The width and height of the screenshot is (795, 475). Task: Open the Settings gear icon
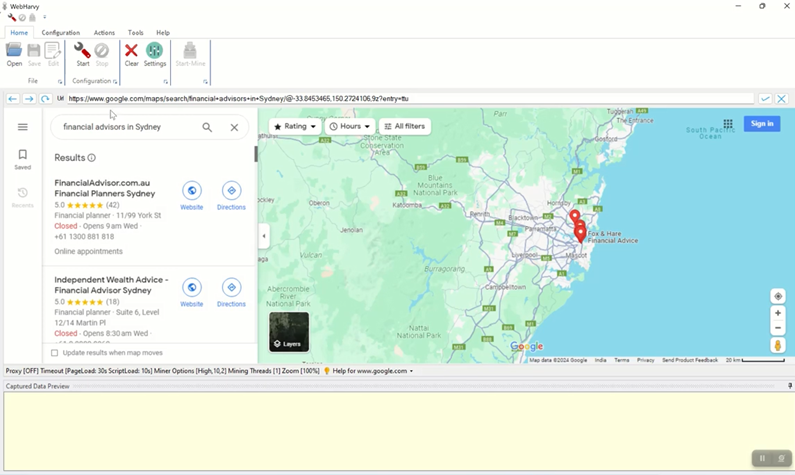pos(154,51)
